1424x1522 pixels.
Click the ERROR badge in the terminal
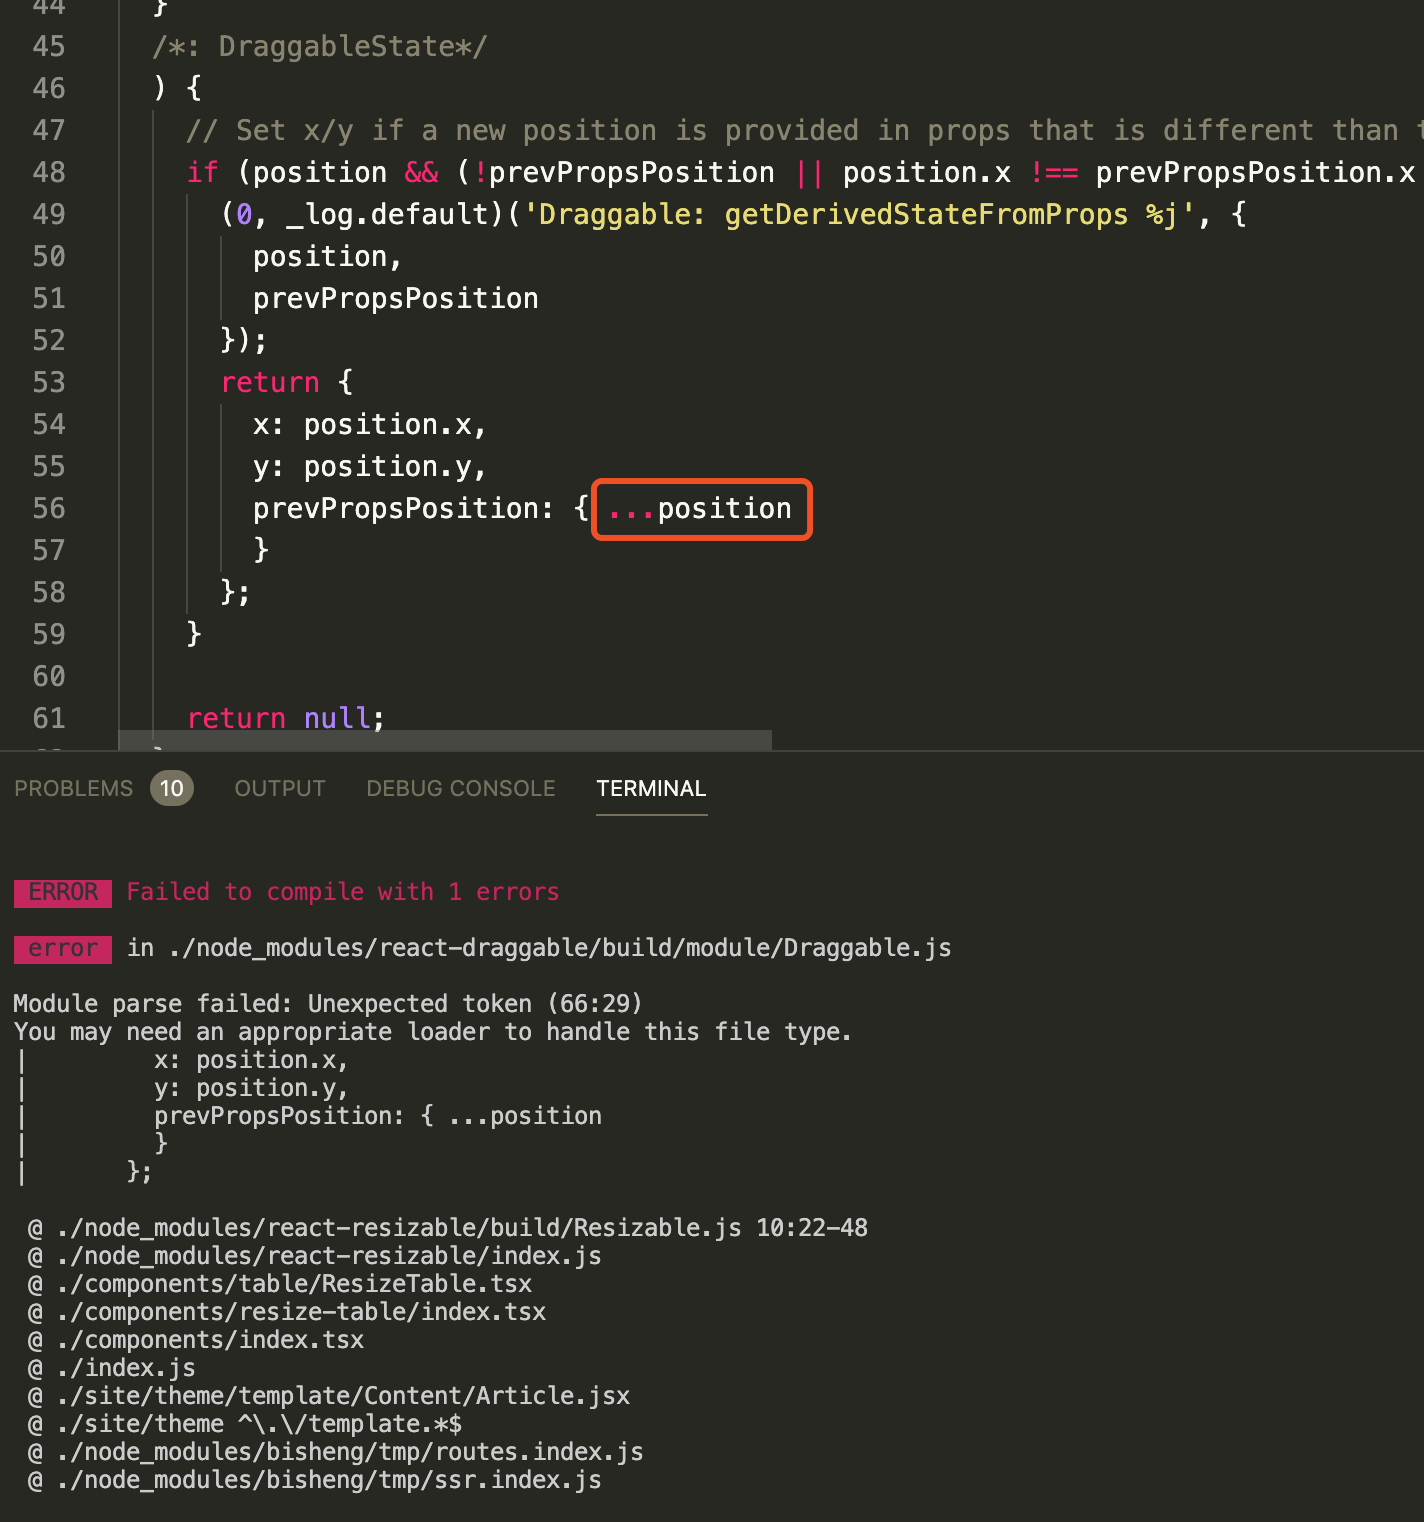pos(62,892)
